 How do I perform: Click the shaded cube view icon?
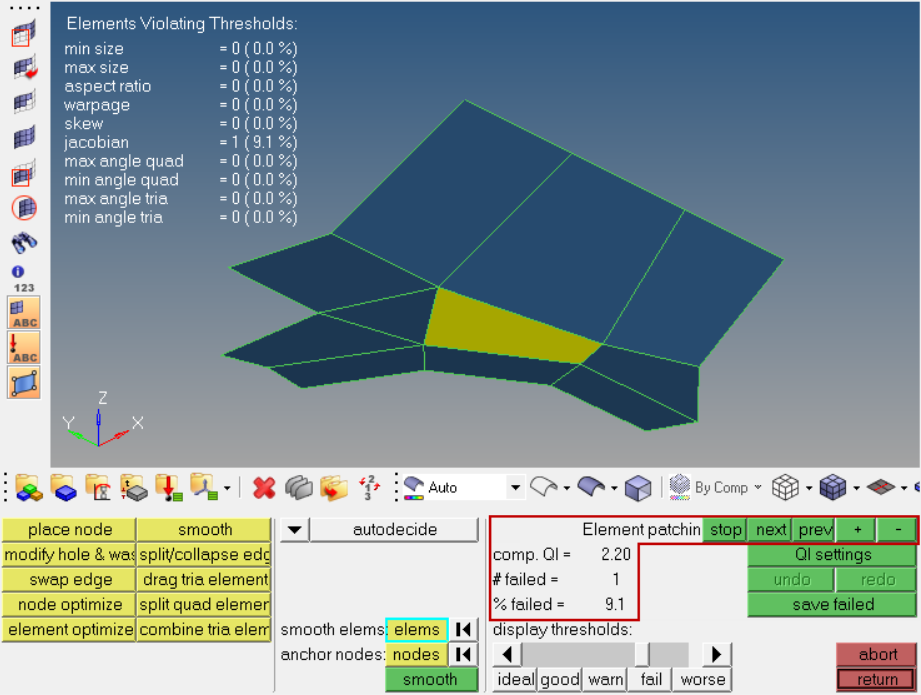pyautogui.click(x=638, y=488)
